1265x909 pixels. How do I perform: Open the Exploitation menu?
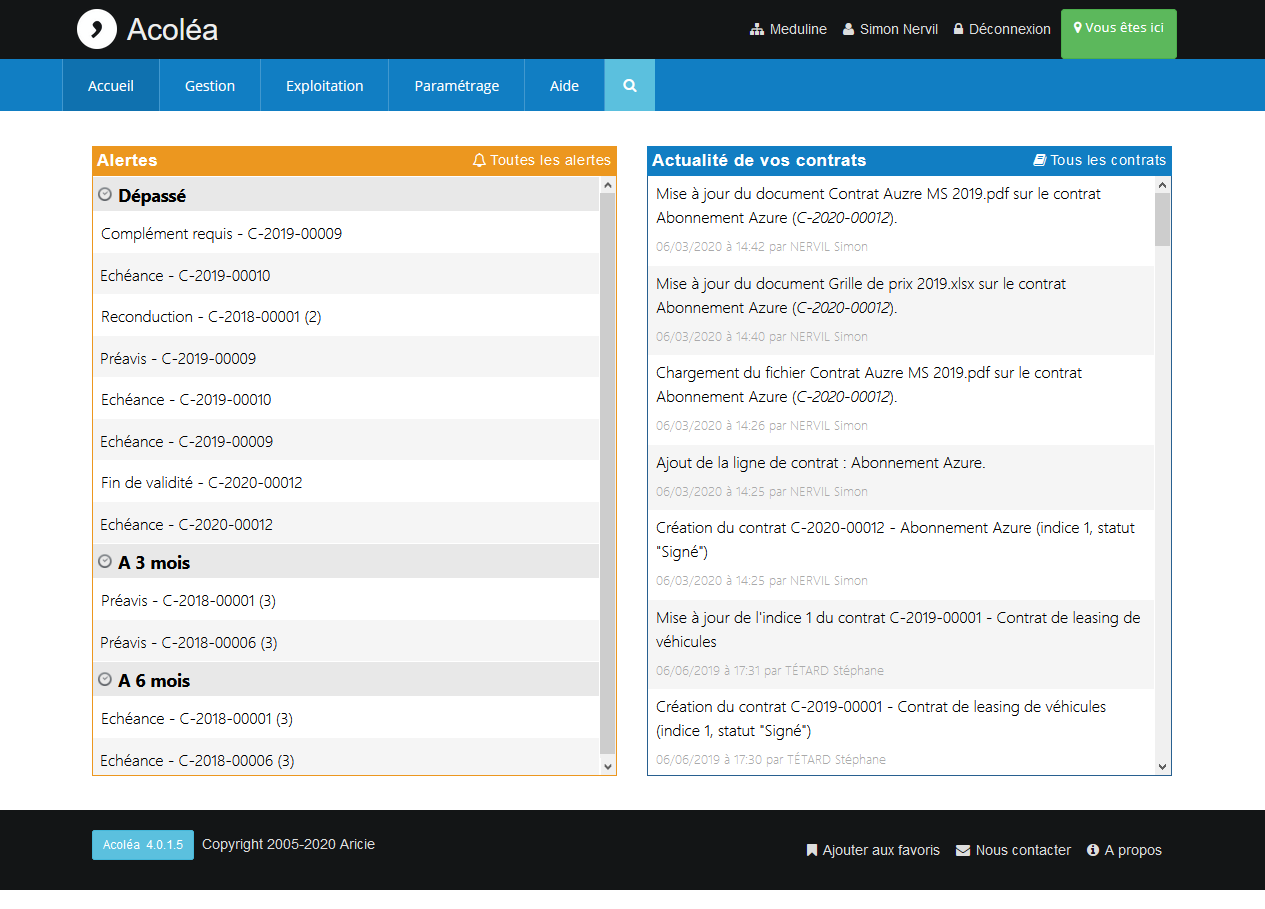click(x=325, y=86)
